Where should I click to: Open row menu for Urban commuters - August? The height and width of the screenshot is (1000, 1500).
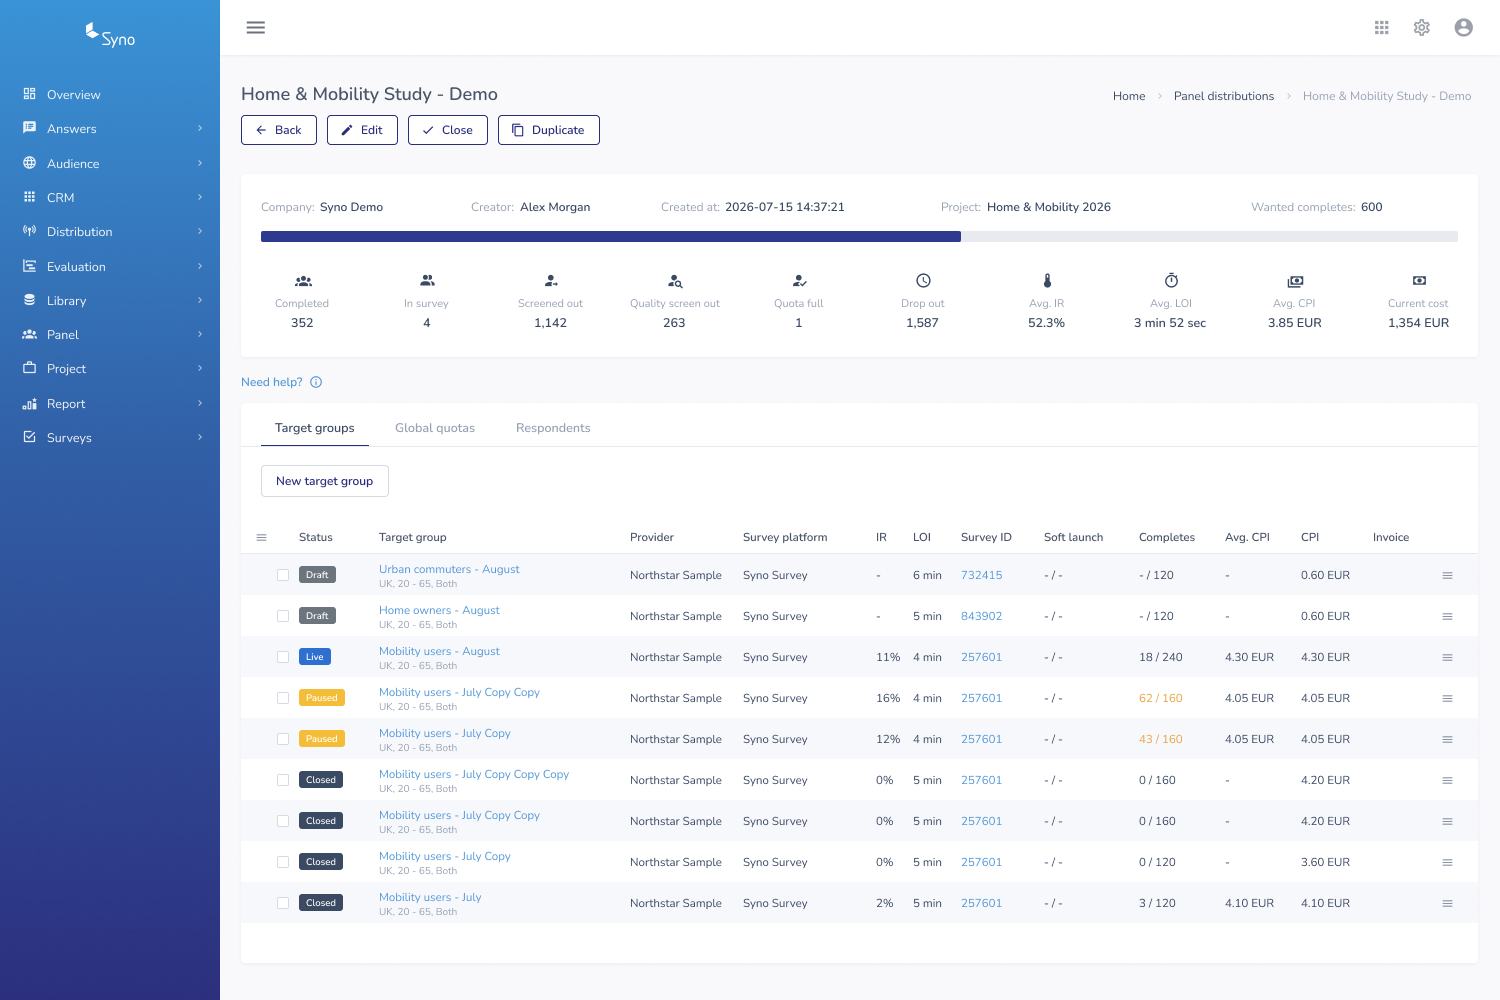[1447, 575]
